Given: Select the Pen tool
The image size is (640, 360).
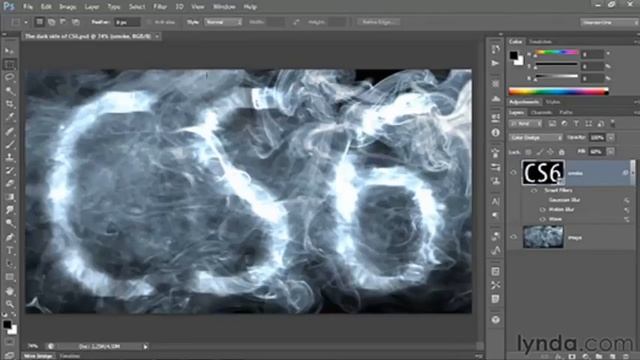Looking at the screenshot, I should pyautogui.click(x=10, y=237).
